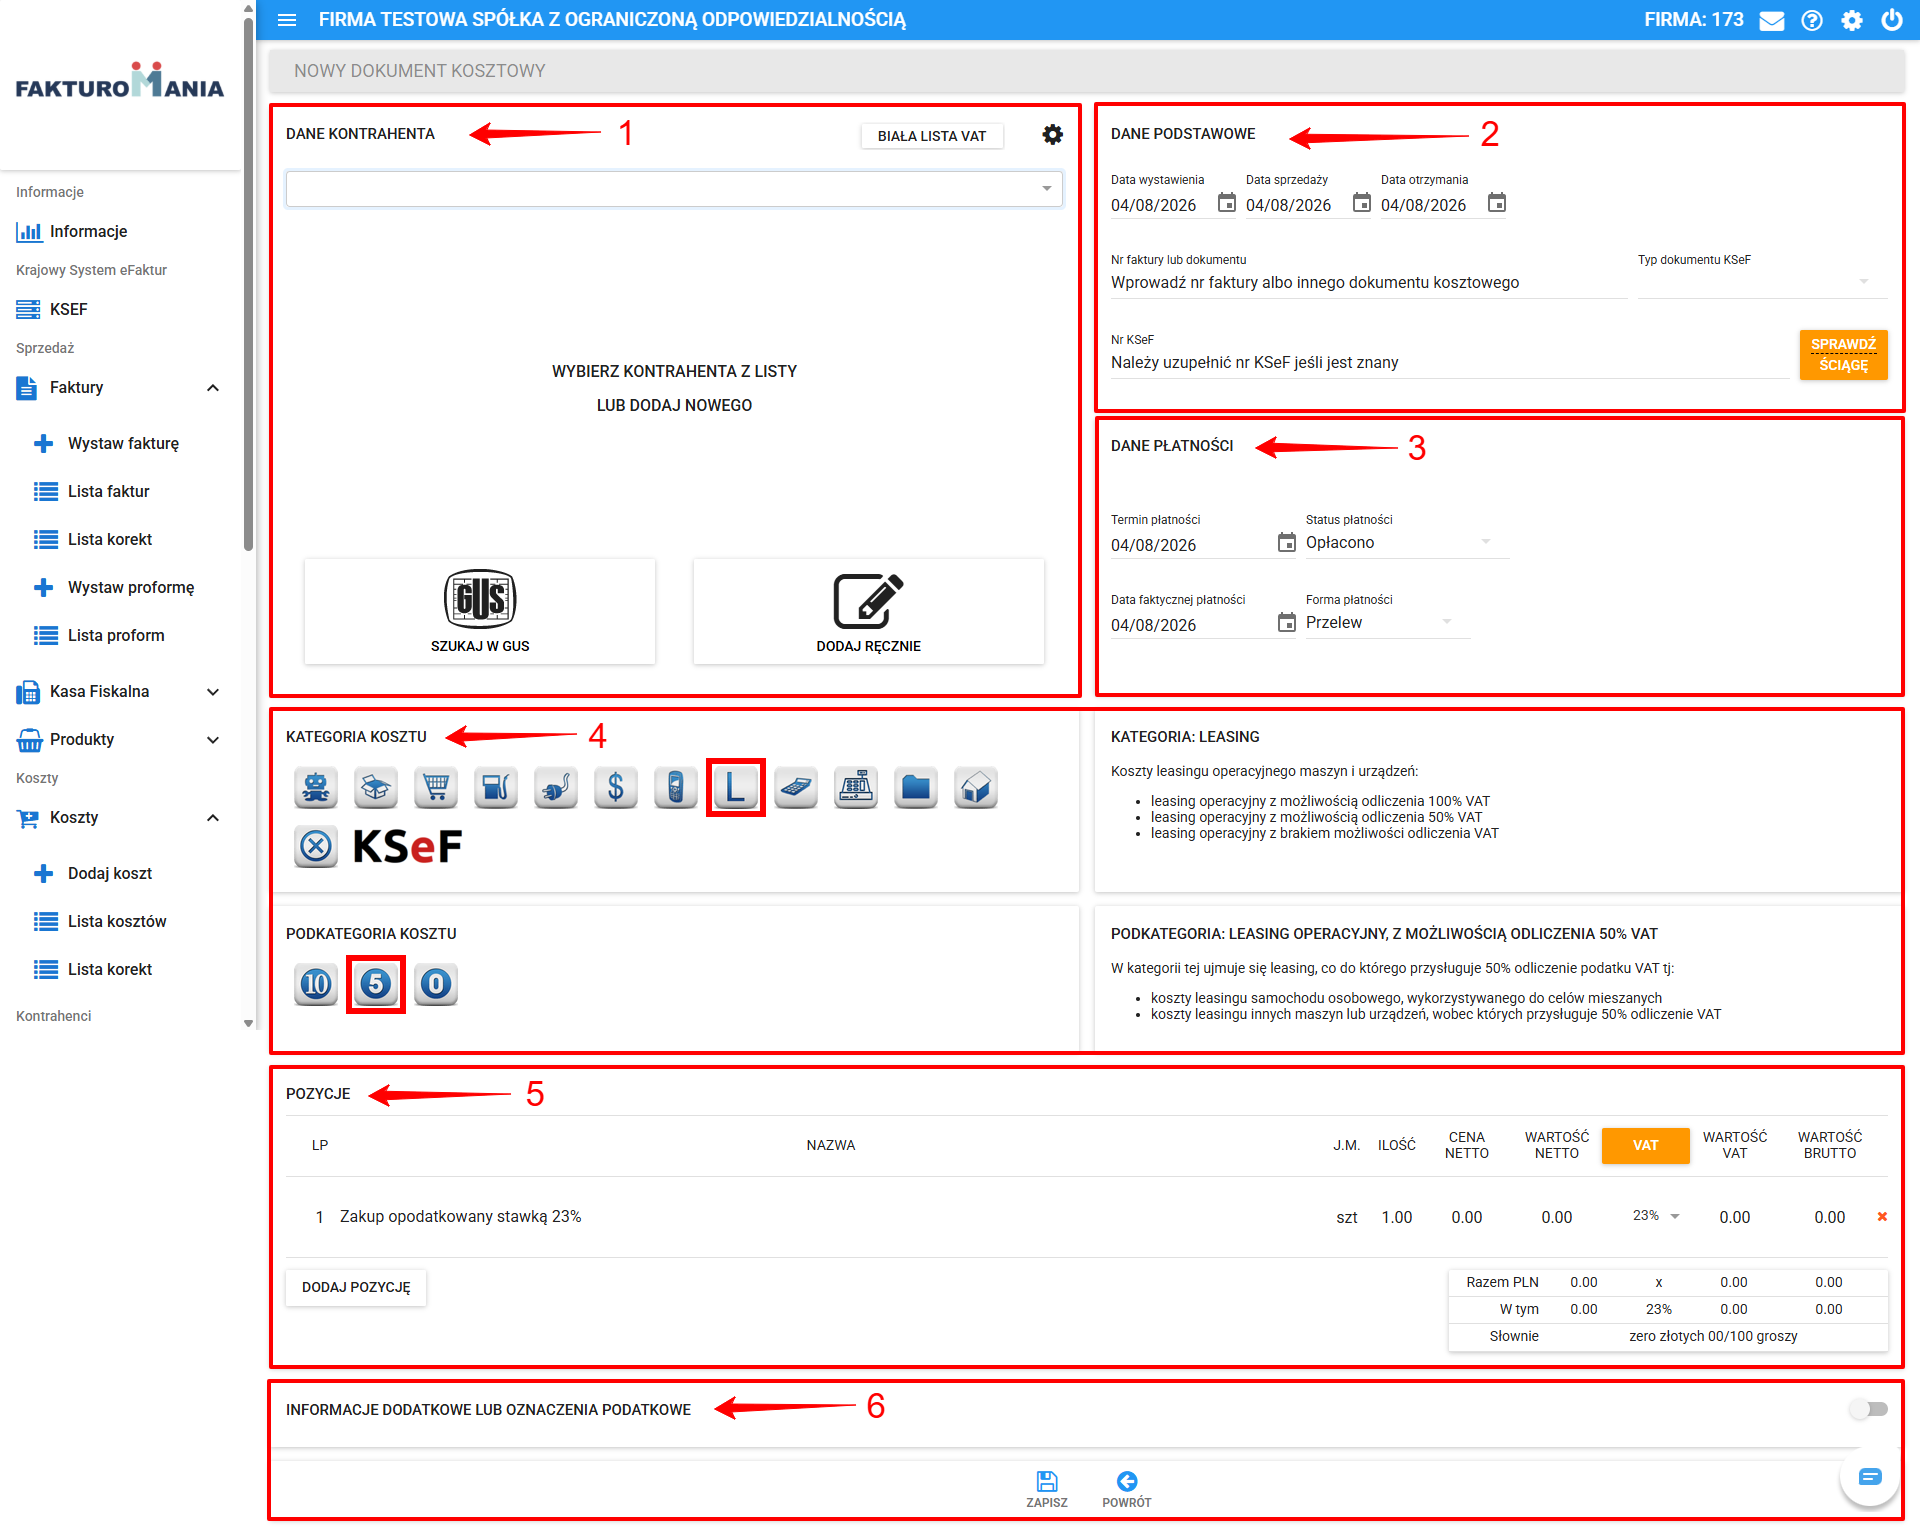Open calendar for Data faktycznej płatności
1920x1527 pixels.
pyautogui.click(x=1287, y=623)
